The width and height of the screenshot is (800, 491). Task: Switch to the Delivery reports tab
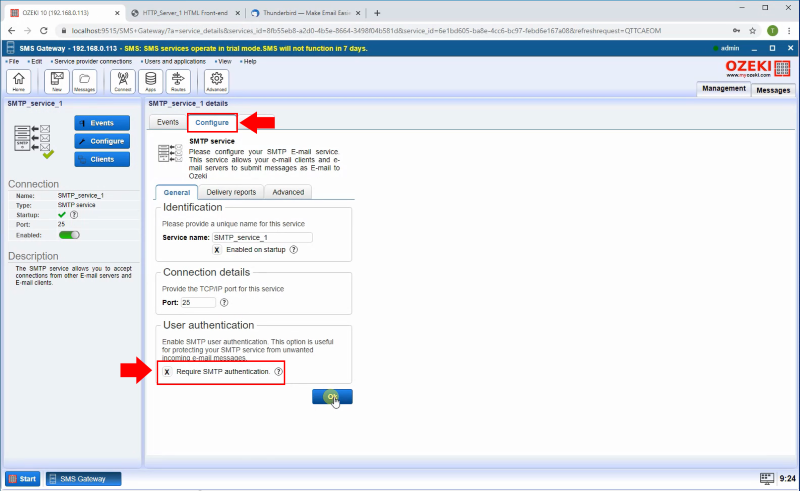(231, 192)
